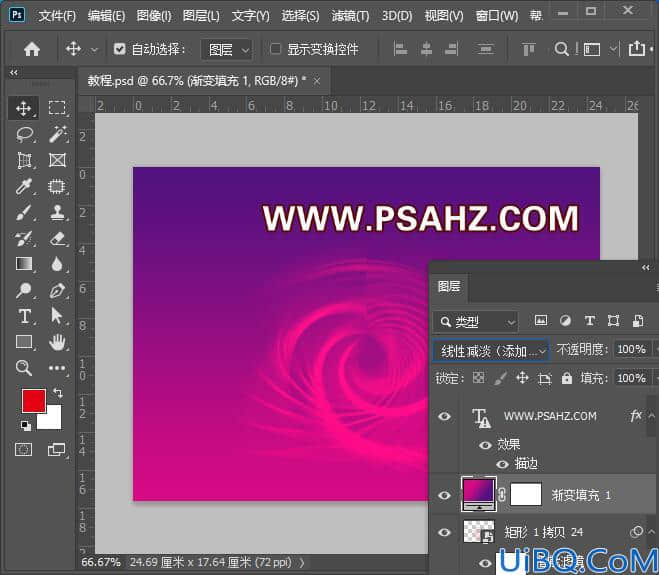Collapse the Layers panel double arrow

point(646,268)
